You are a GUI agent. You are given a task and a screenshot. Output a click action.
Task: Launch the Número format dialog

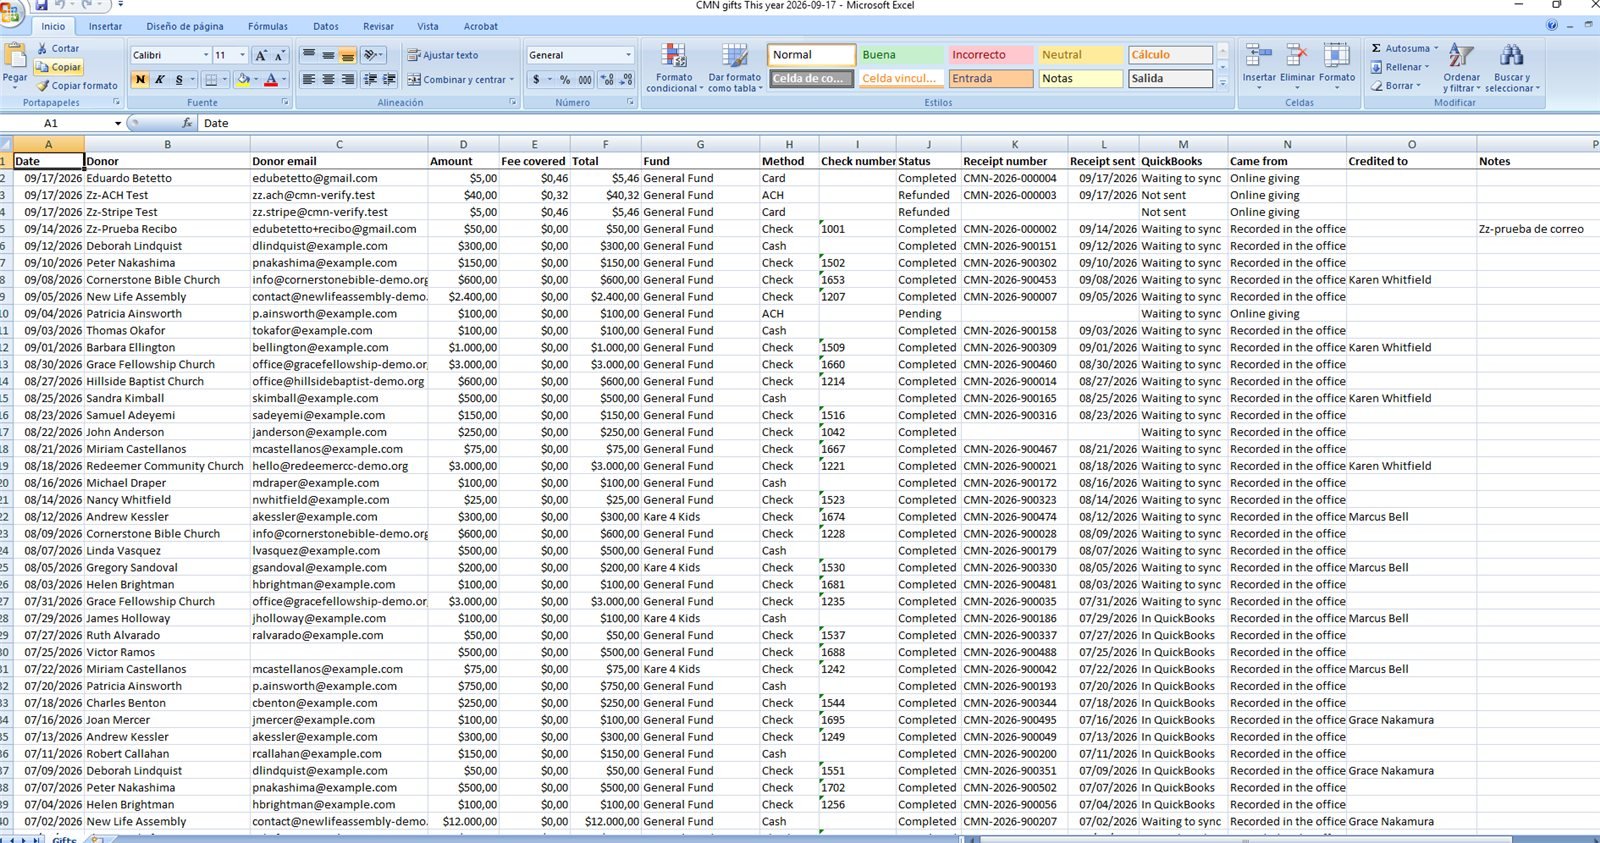click(x=630, y=102)
